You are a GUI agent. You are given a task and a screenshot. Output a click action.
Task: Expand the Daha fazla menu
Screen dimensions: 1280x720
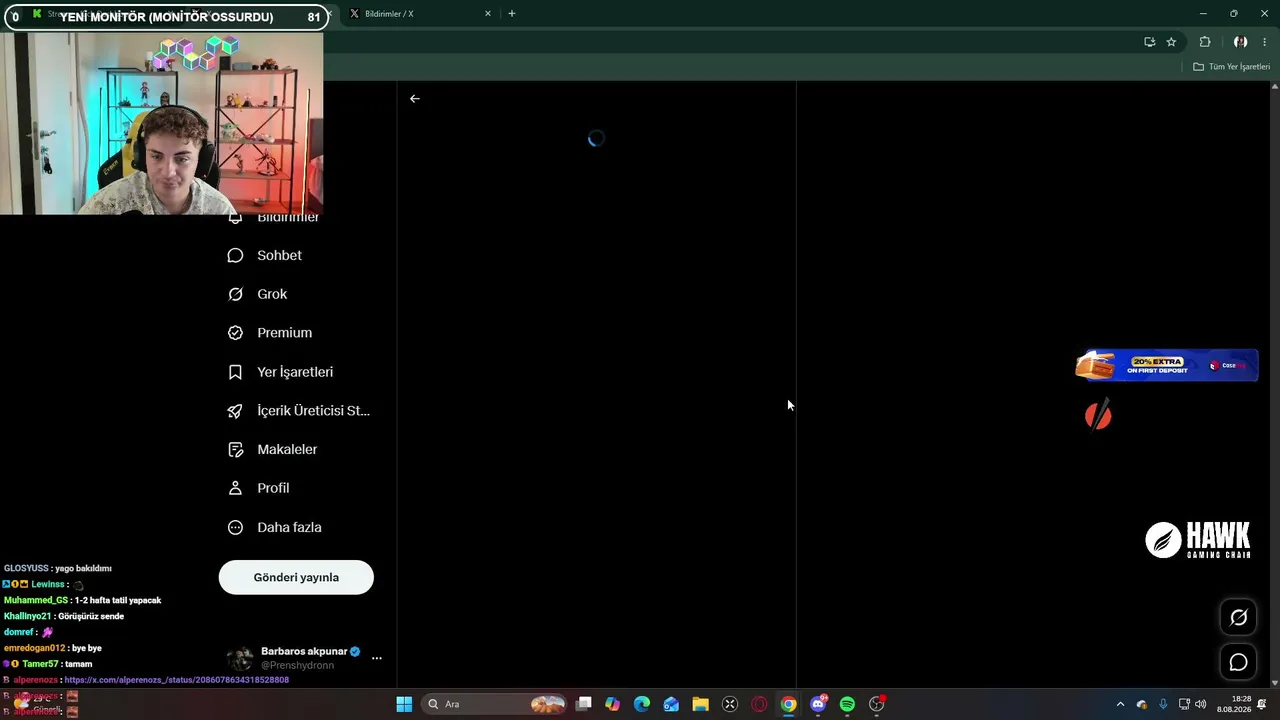click(x=289, y=527)
